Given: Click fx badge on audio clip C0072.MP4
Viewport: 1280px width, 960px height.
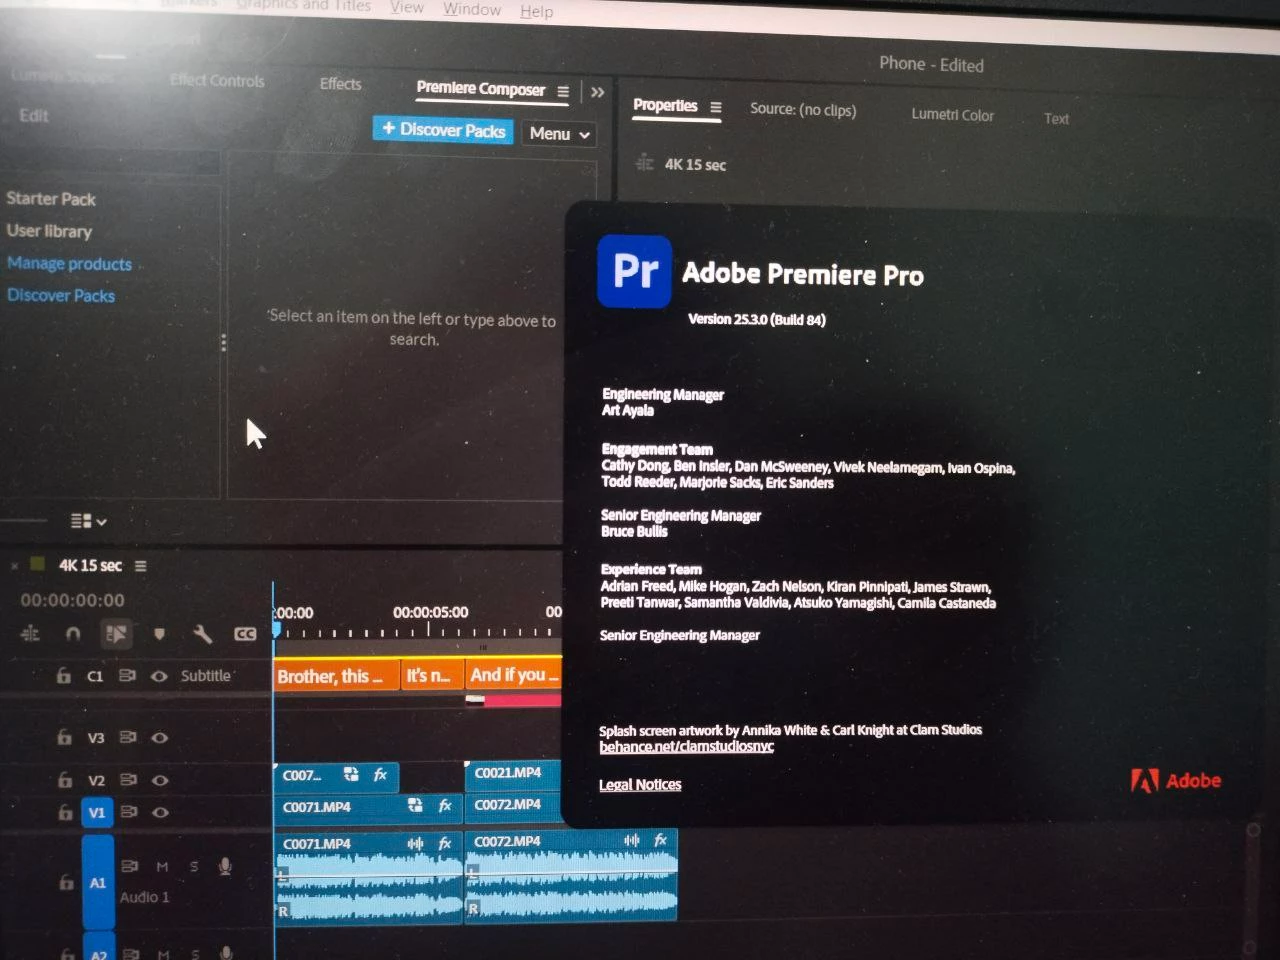Looking at the screenshot, I should 660,841.
